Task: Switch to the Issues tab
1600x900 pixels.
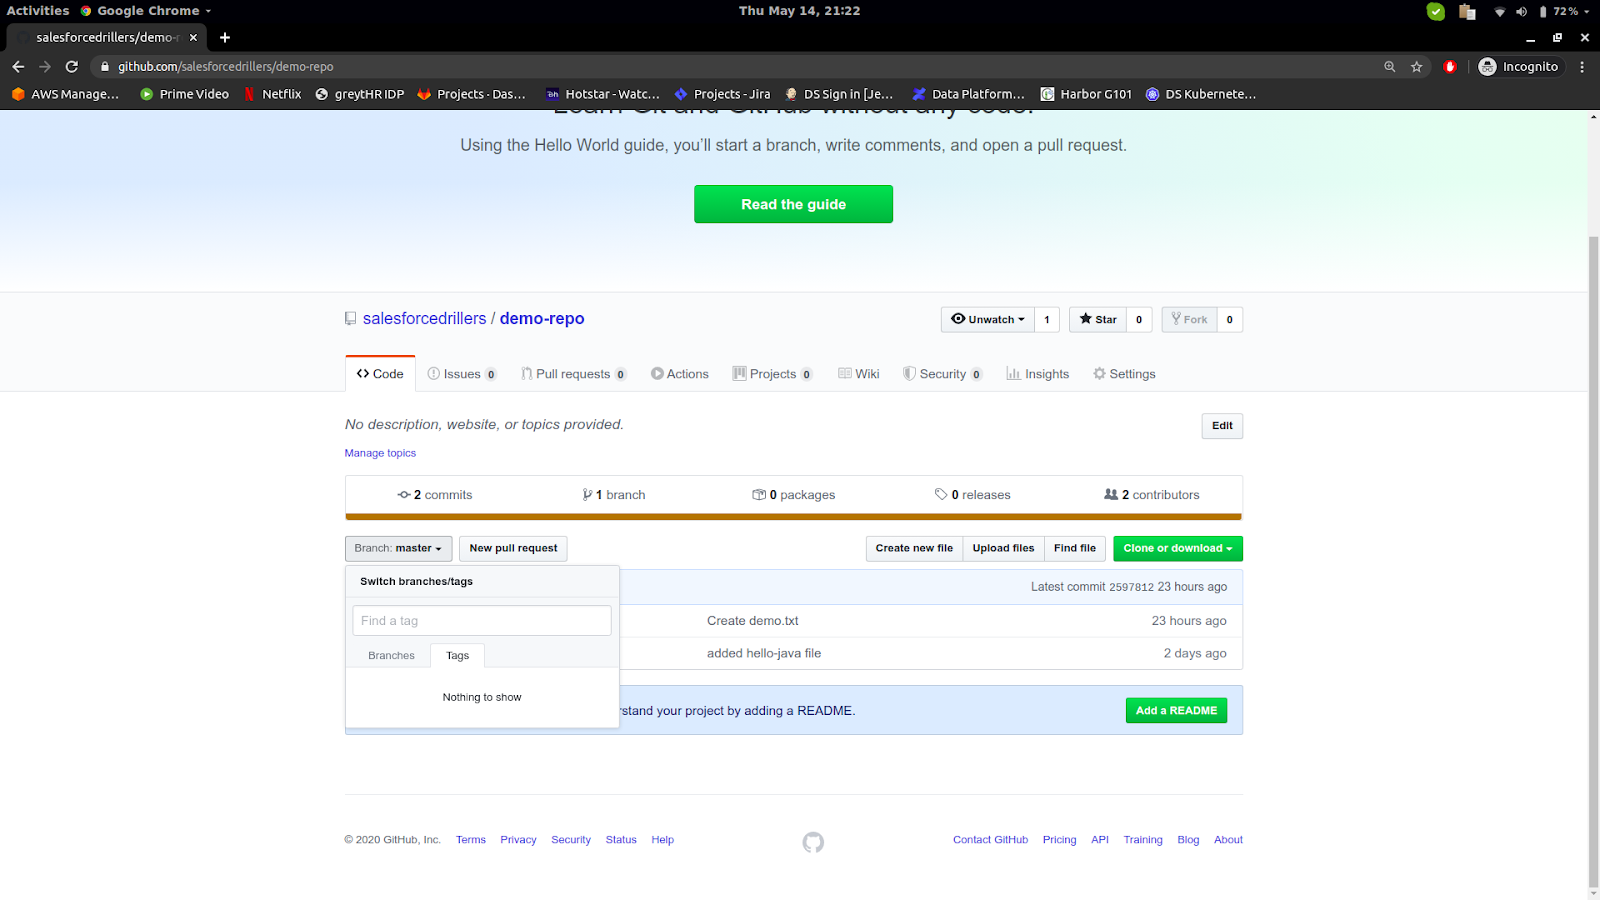Action: pos(462,374)
